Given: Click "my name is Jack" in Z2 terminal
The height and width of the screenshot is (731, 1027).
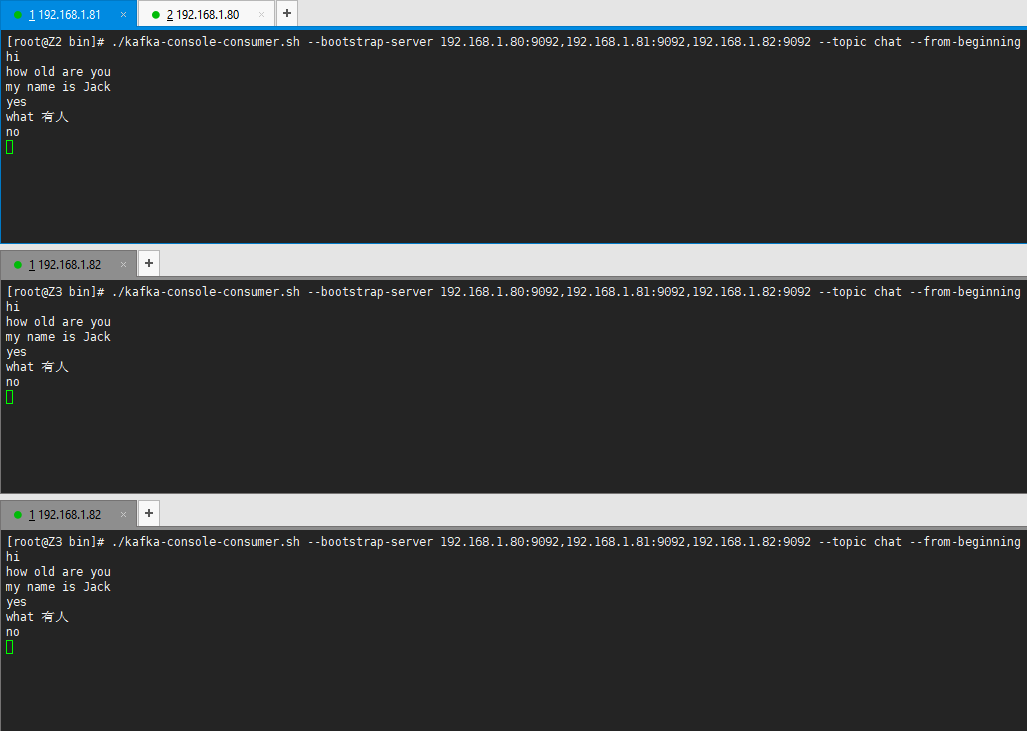Looking at the screenshot, I should point(58,87).
